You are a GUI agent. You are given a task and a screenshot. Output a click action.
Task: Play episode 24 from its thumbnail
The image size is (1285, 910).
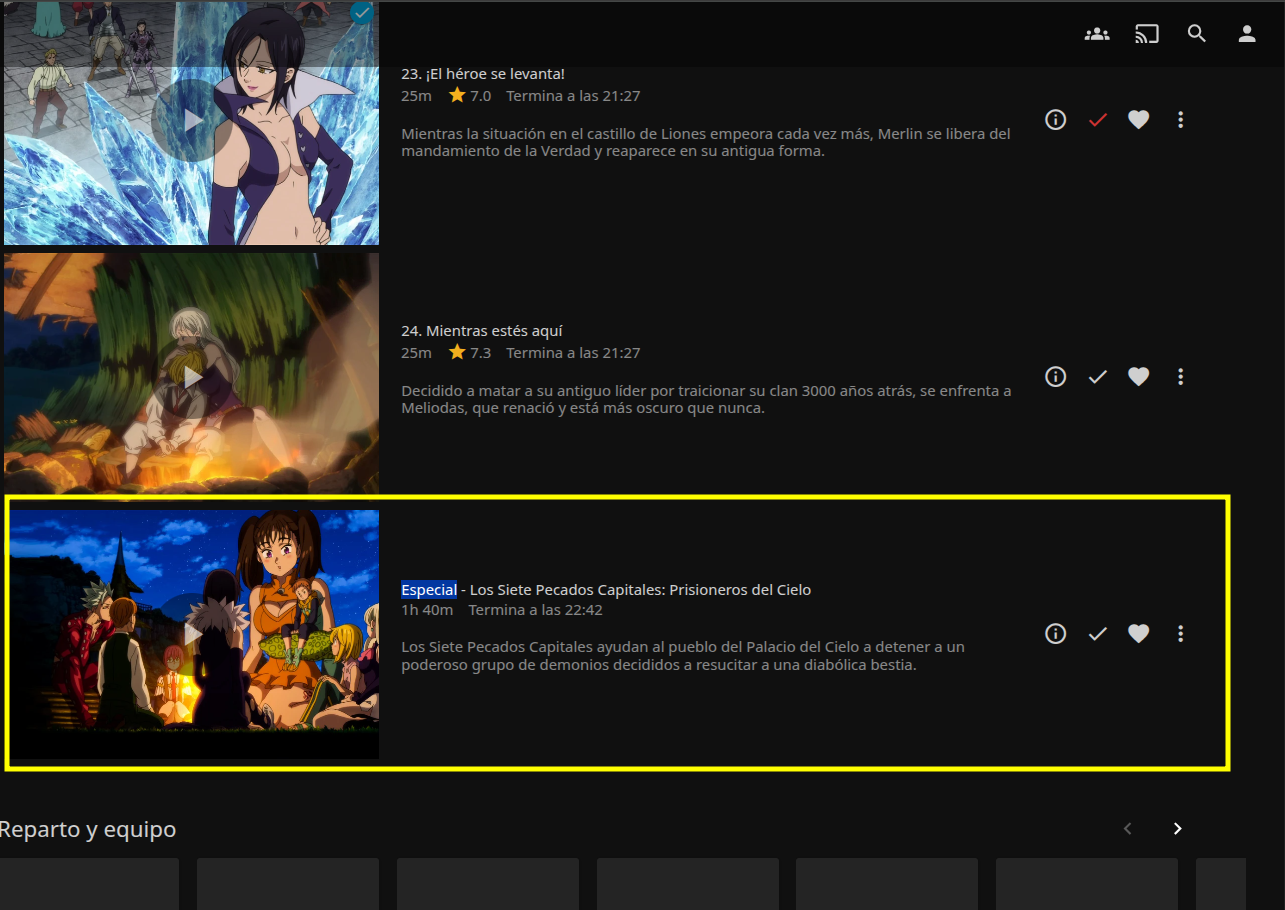(192, 376)
